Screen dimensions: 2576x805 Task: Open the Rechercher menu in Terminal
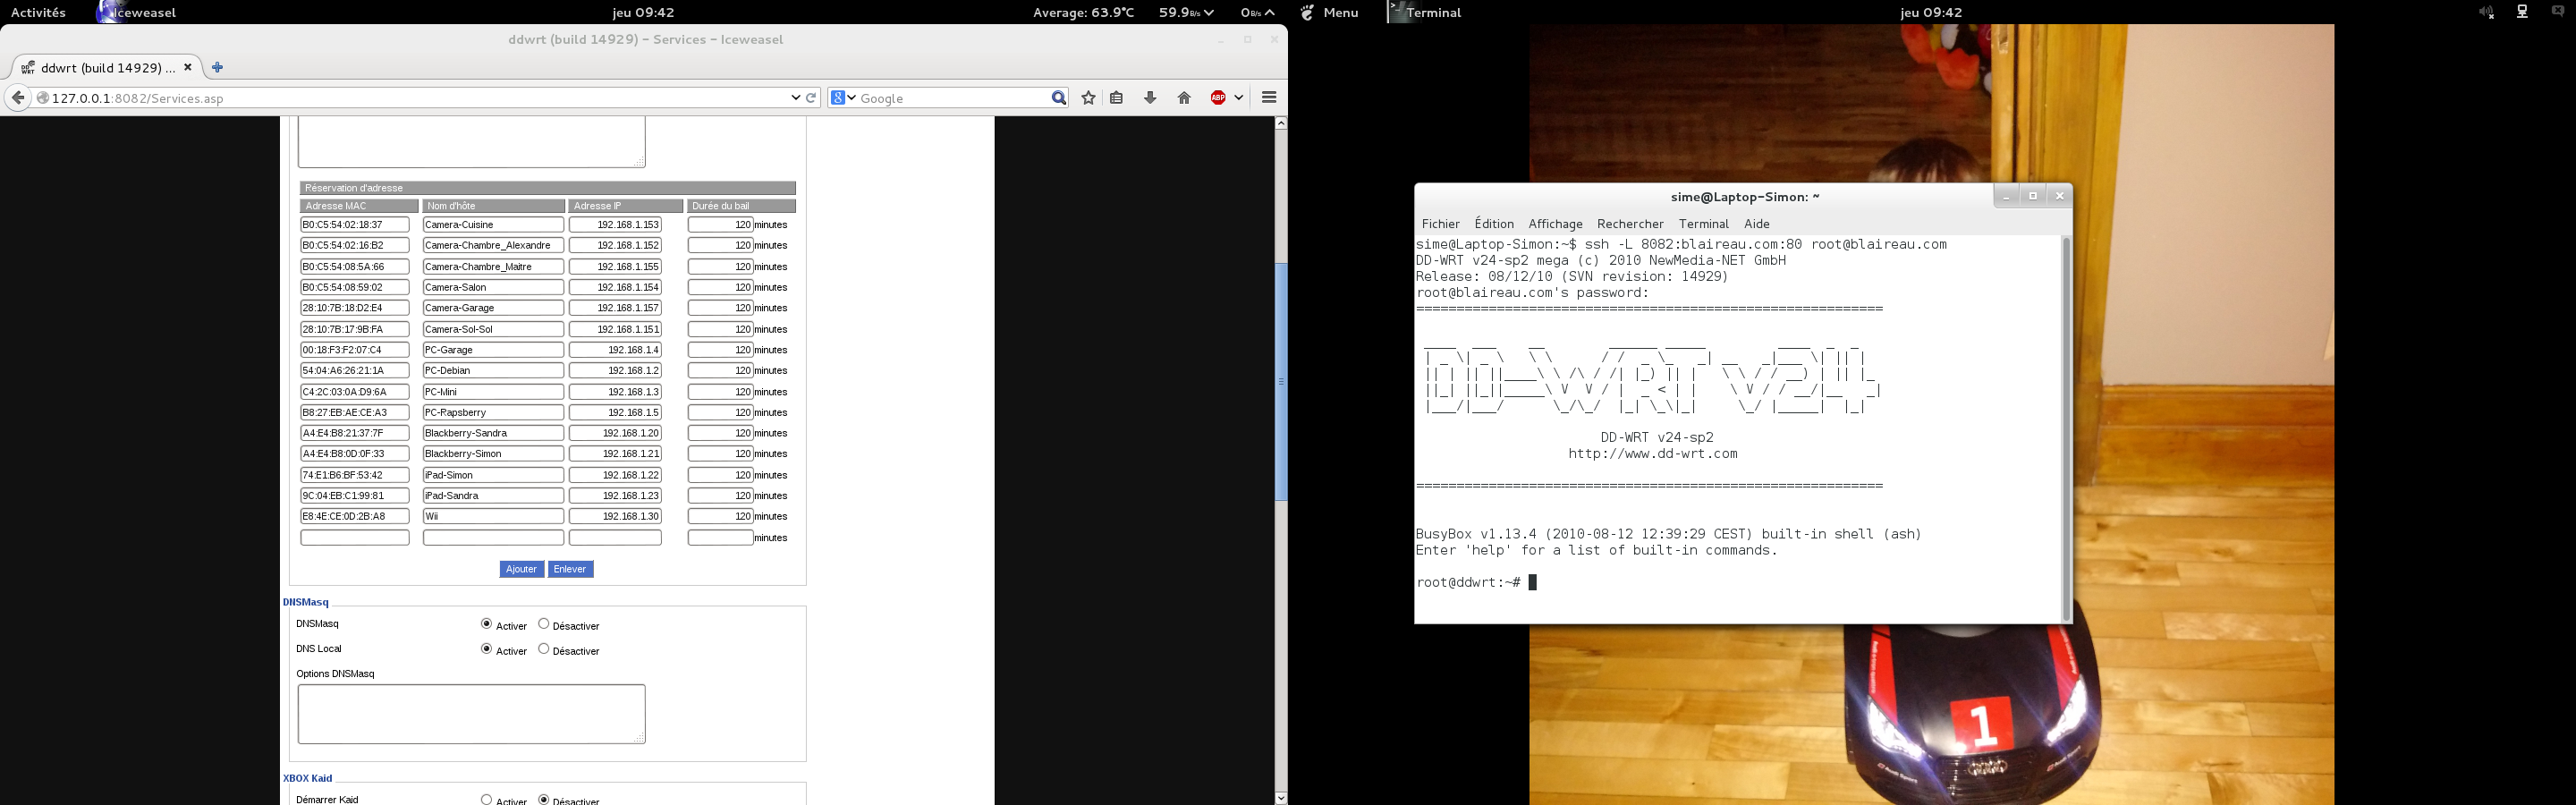click(1630, 224)
